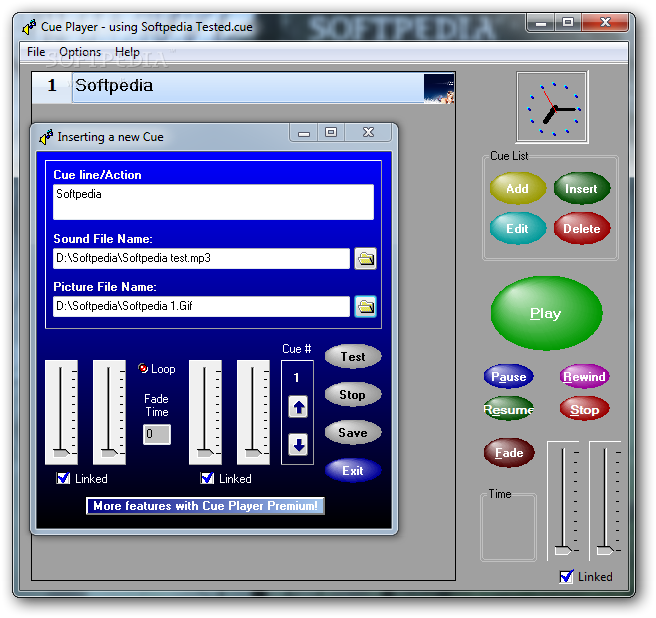Start playback with the big Play button

(546, 313)
